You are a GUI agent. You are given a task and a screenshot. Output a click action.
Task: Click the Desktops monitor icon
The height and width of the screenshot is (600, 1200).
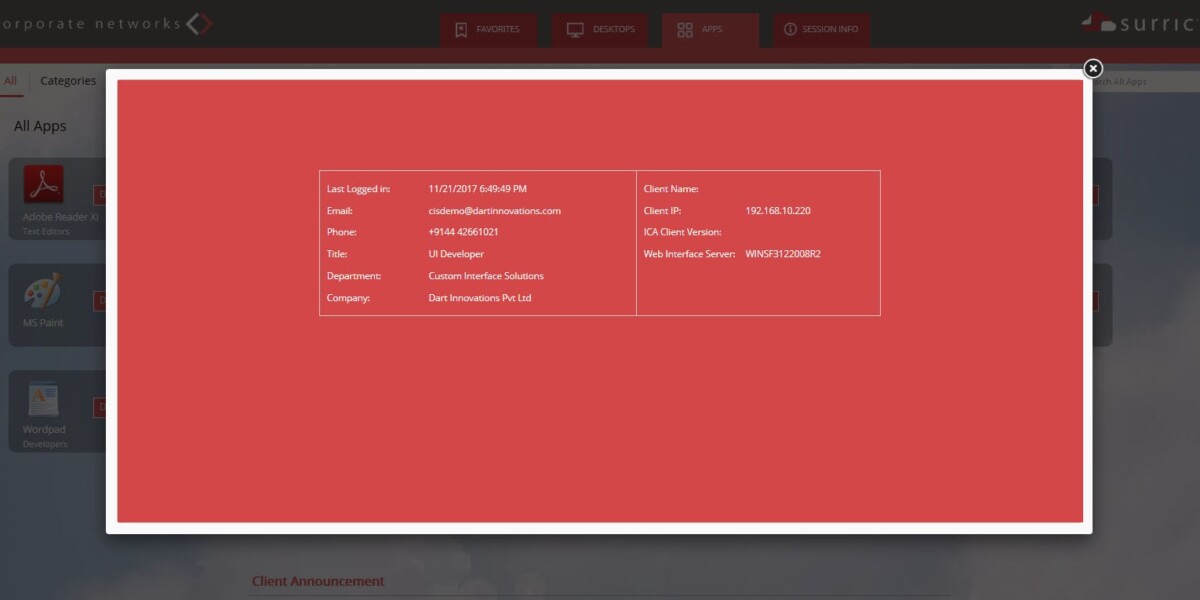(x=575, y=30)
